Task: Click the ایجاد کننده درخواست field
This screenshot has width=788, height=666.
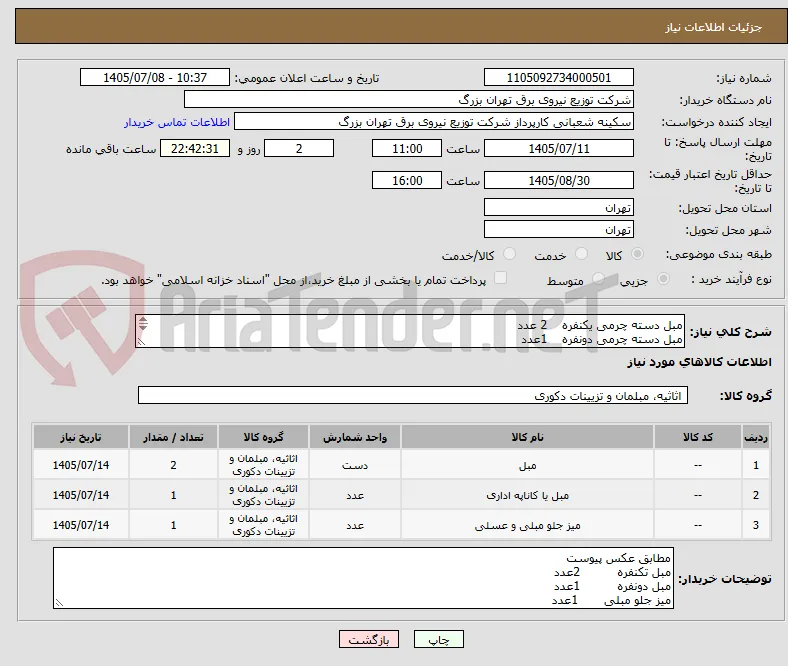Action: pos(434,122)
